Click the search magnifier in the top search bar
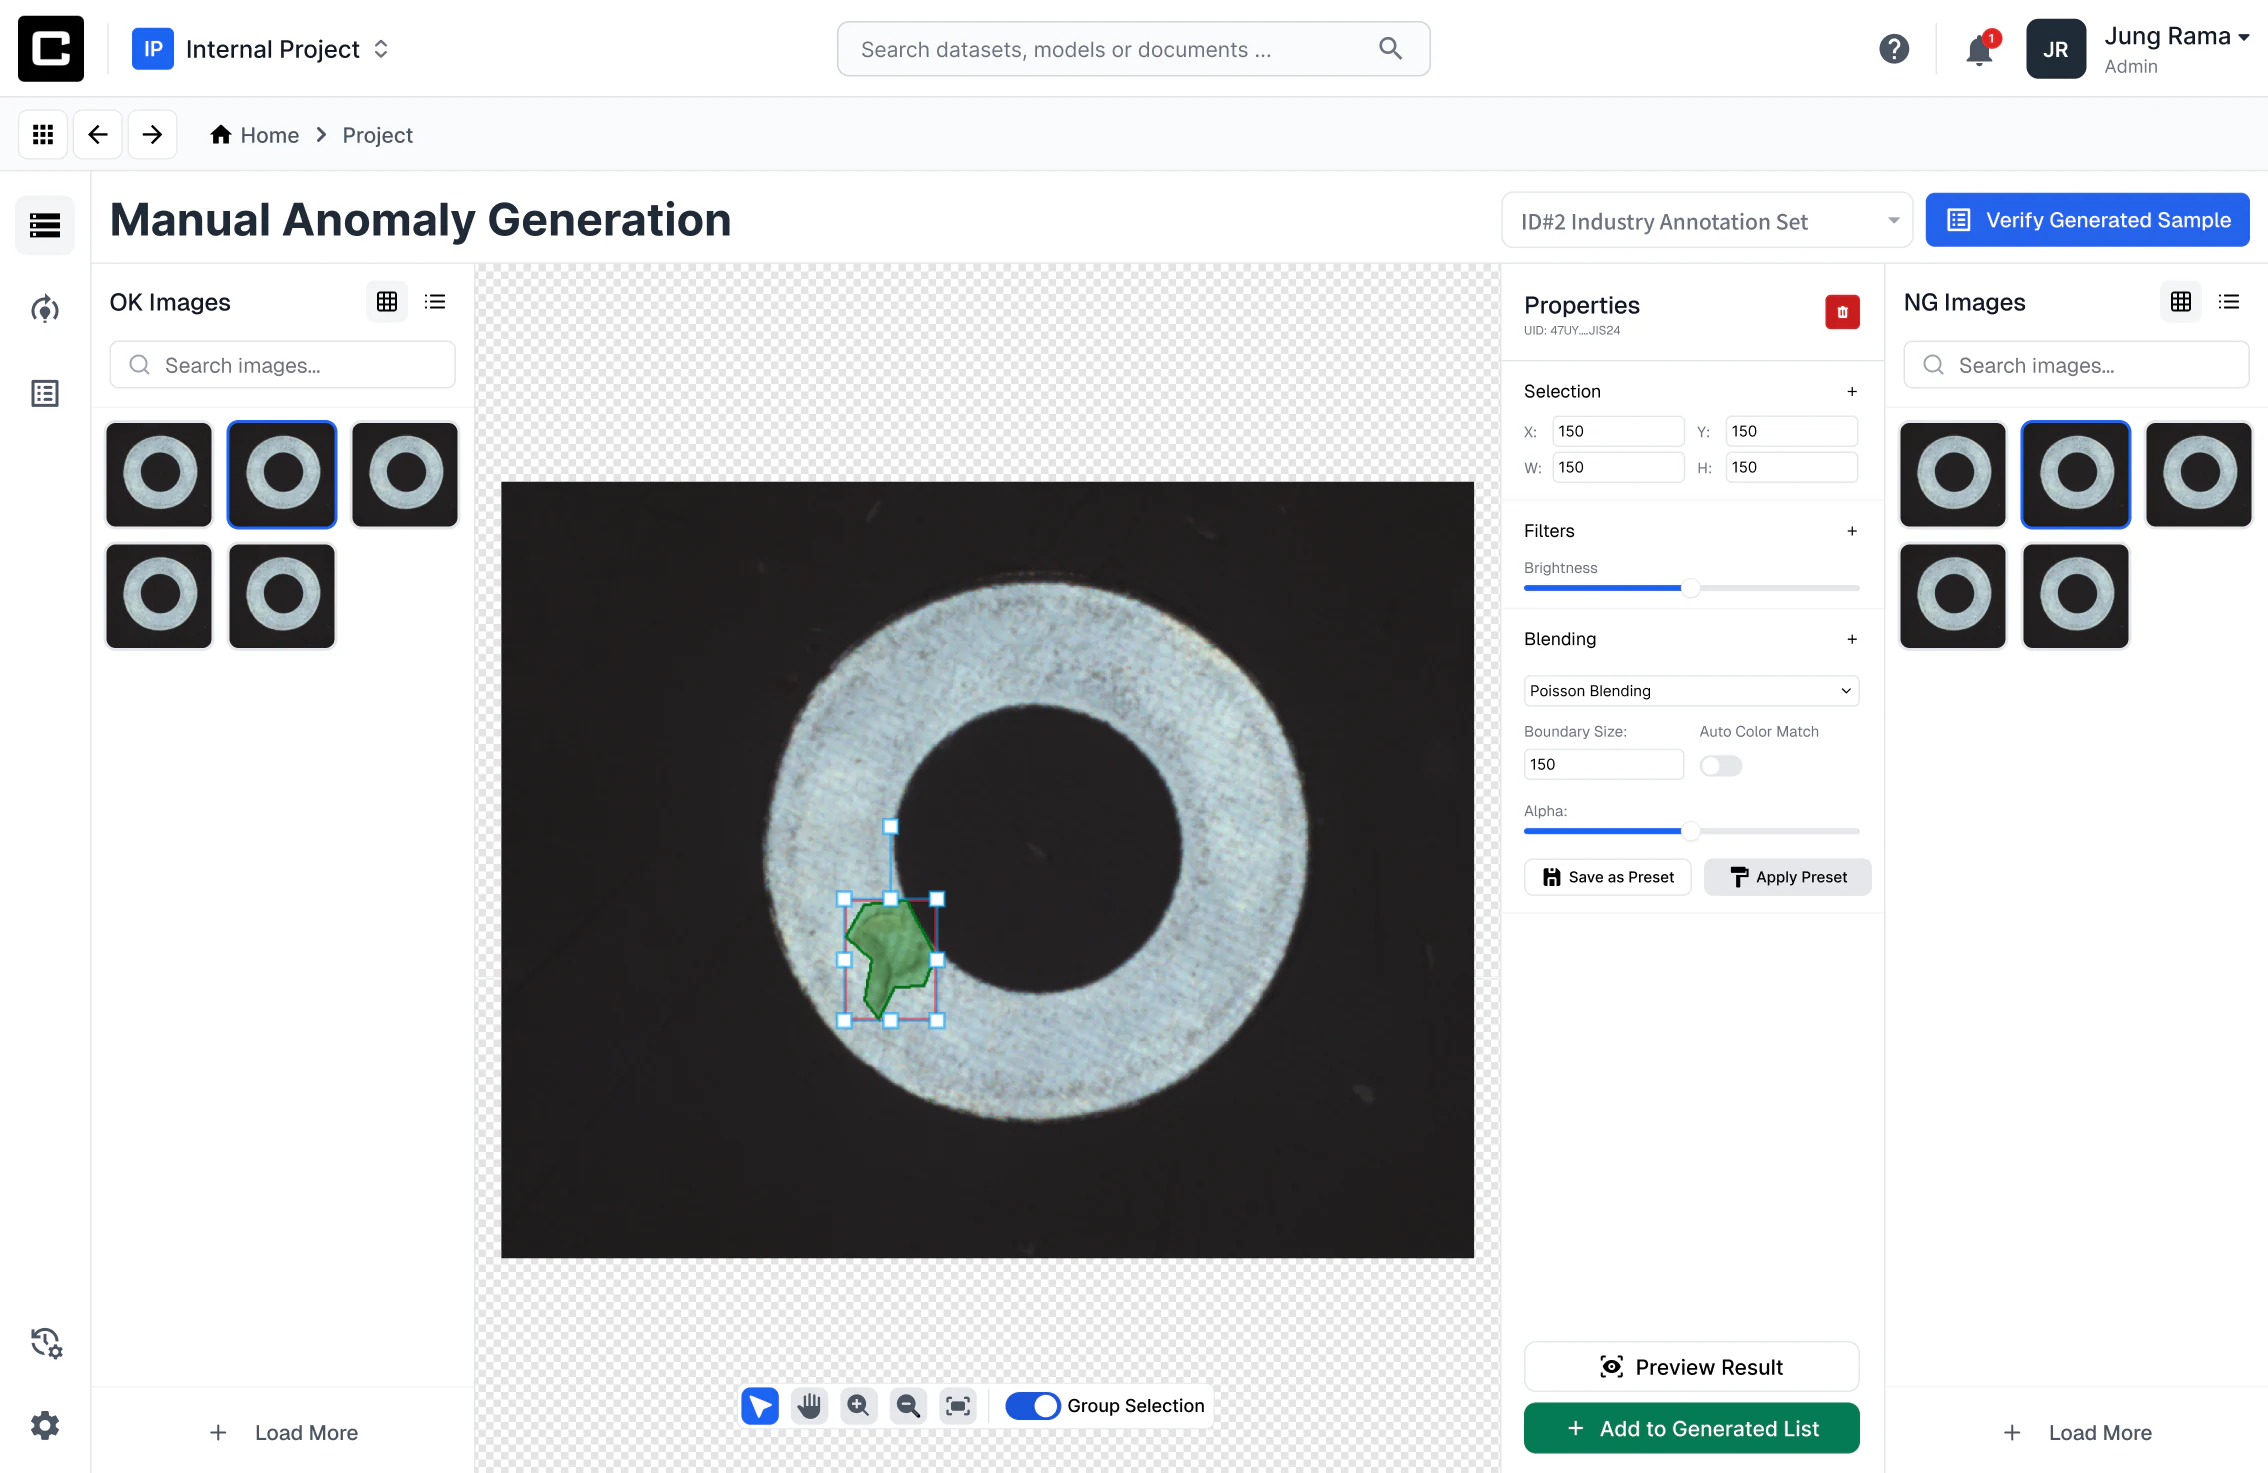 click(1390, 48)
